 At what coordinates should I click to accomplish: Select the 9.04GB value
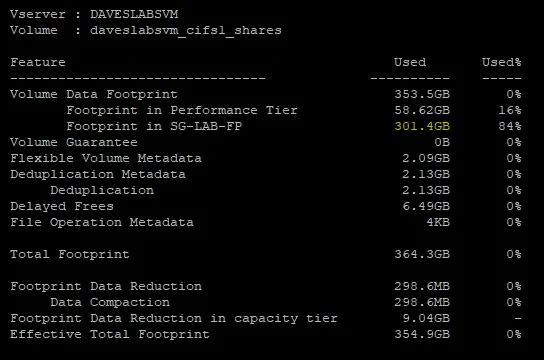click(426, 318)
